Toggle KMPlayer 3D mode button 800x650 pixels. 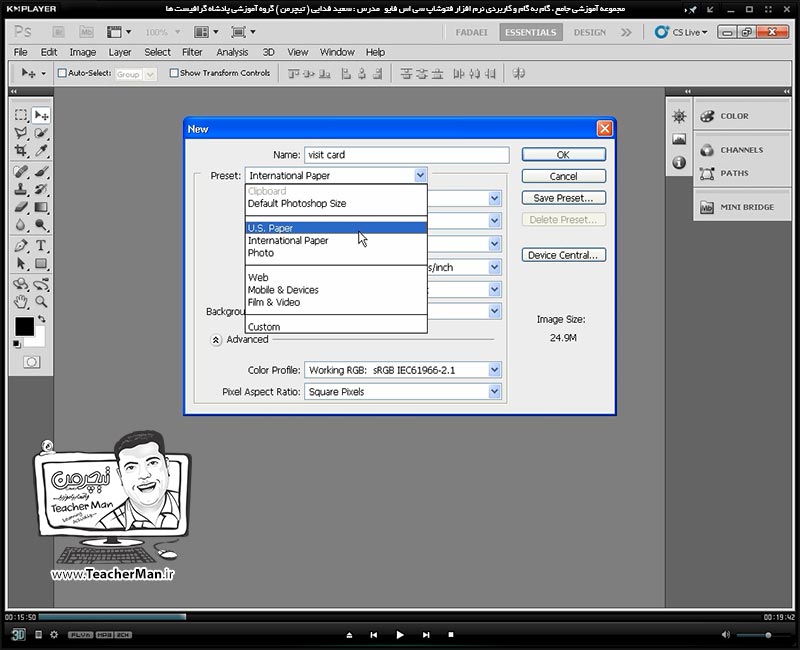(x=18, y=635)
